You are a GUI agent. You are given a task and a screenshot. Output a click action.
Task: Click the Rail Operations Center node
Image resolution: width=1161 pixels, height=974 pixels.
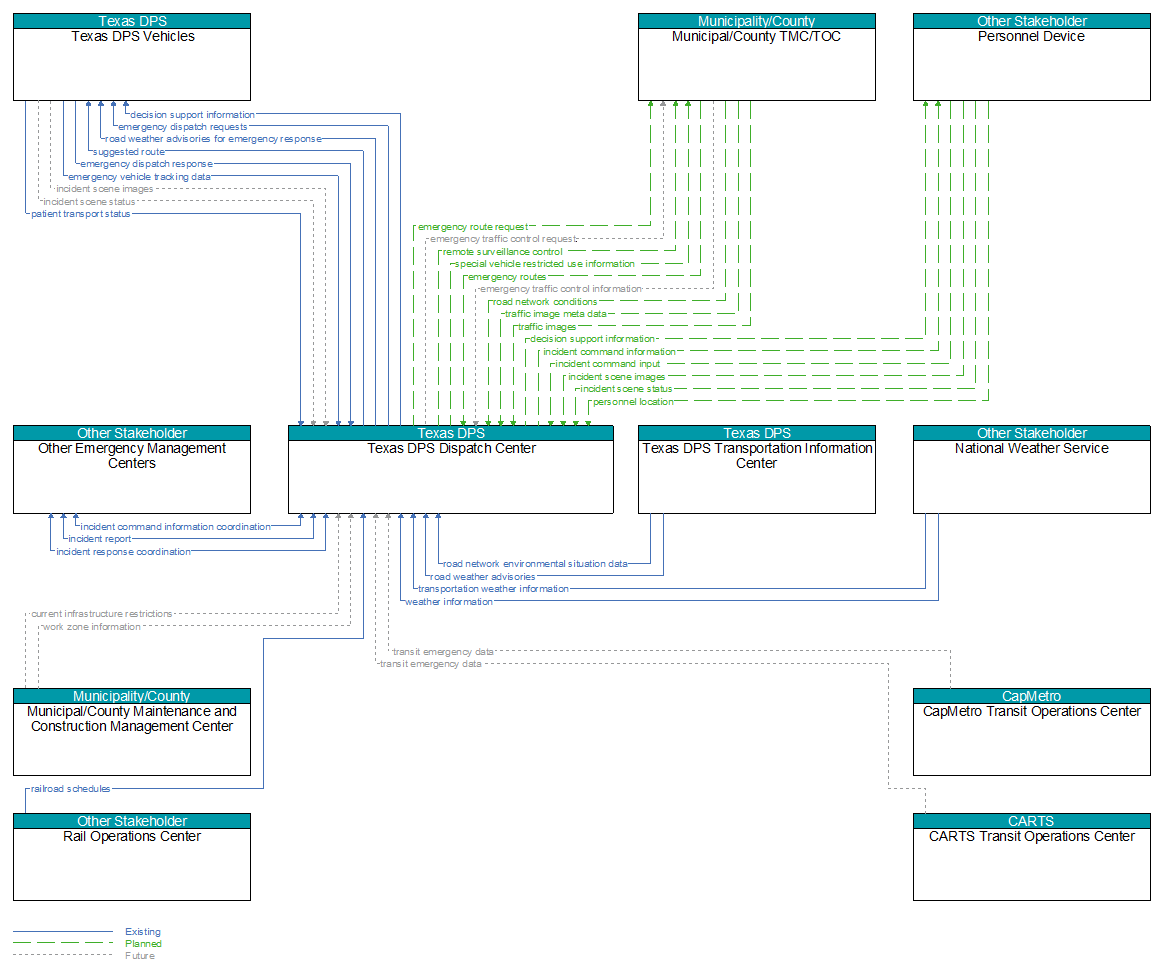[x=132, y=857]
